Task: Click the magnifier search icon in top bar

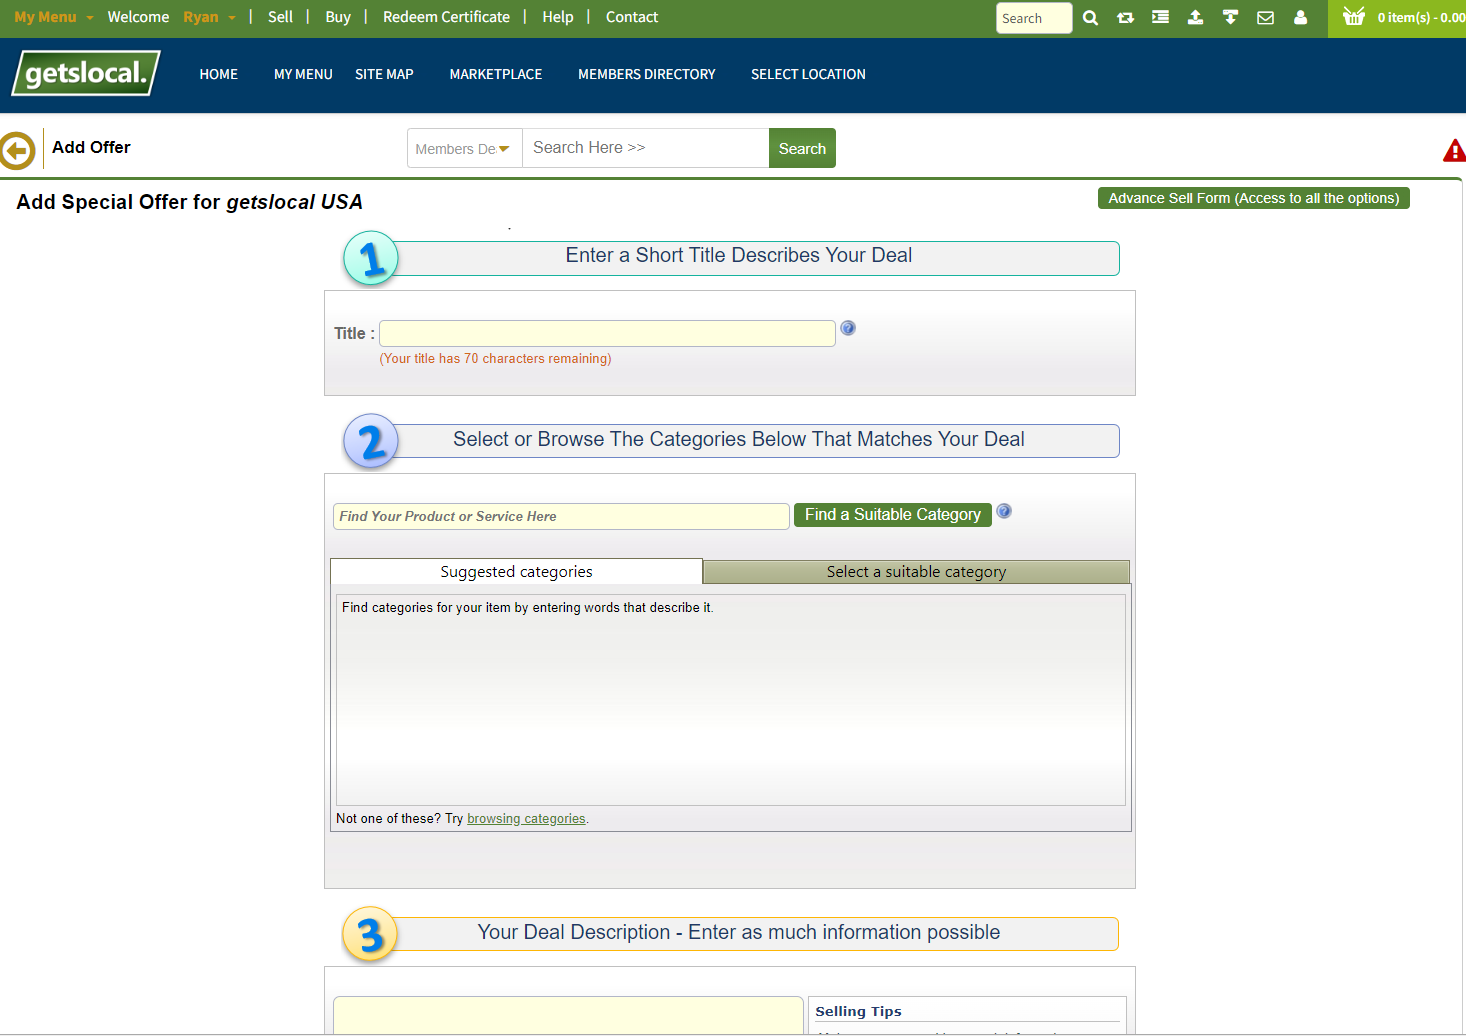Action: point(1090,18)
